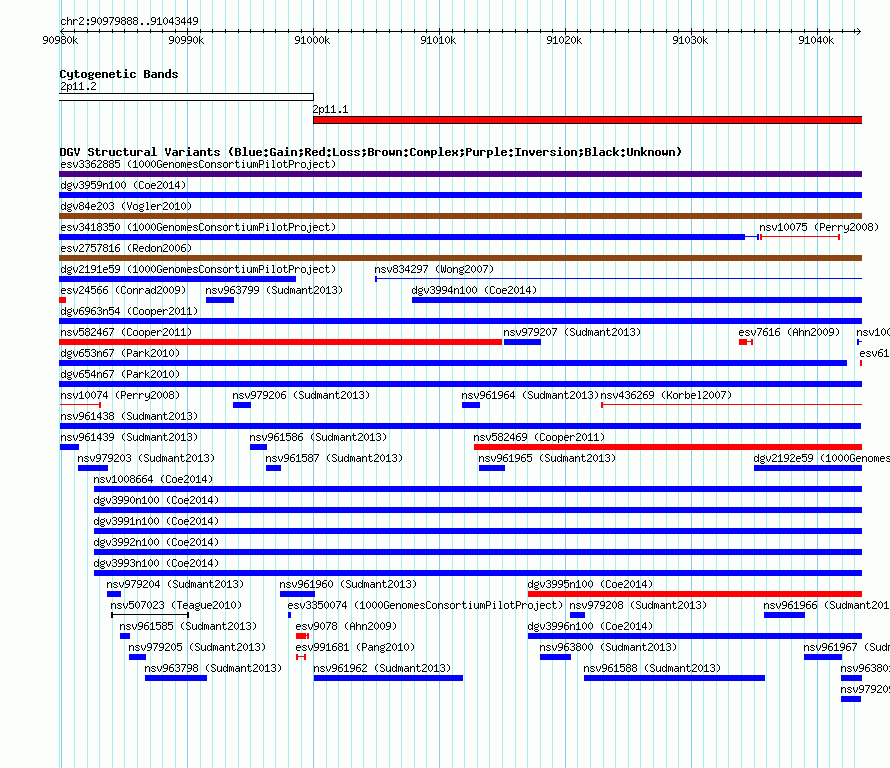Click the nsv961585 (Sudmant2013) variant label

tap(188, 627)
